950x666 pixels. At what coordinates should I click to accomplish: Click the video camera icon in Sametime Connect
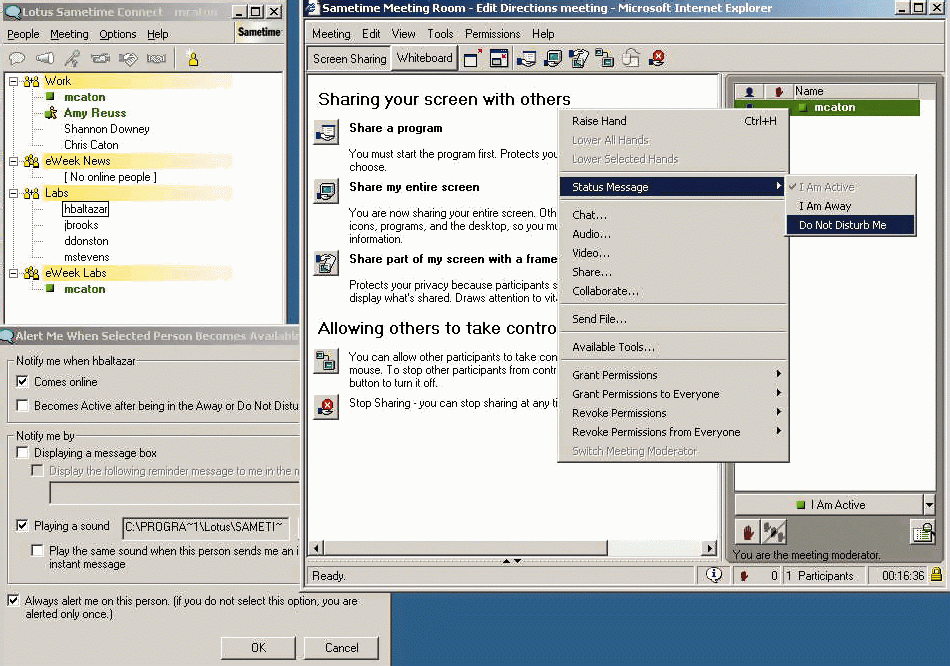pyautogui.click(x=101, y=59)
